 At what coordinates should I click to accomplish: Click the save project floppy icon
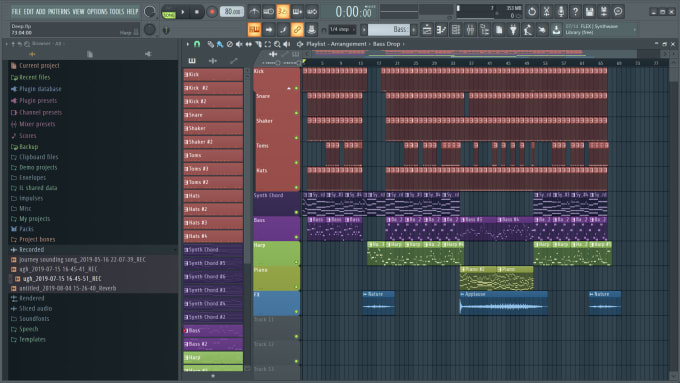[x=589, y=12]
